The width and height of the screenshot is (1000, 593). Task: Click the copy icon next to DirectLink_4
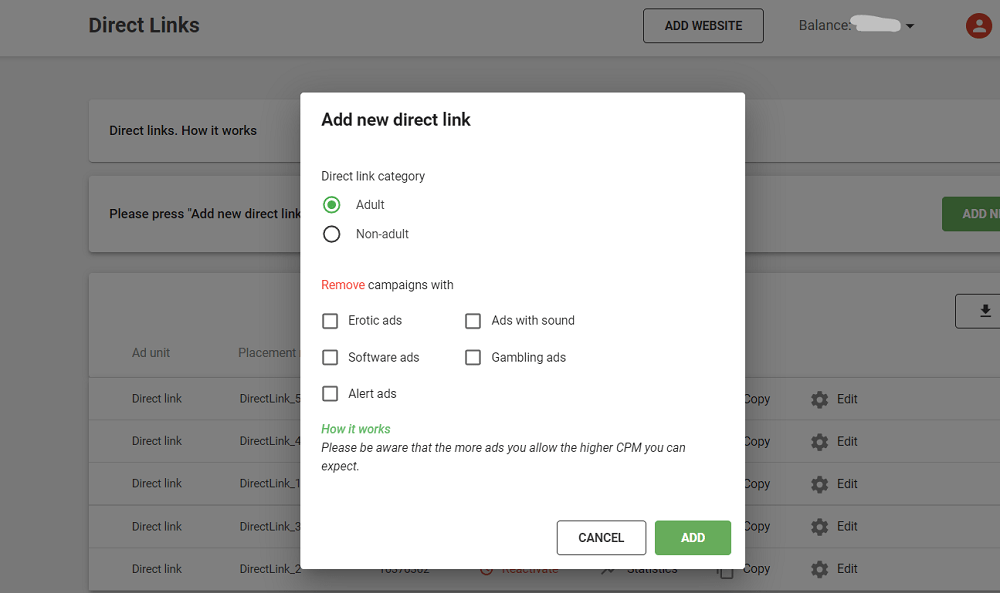coord(724,441)
